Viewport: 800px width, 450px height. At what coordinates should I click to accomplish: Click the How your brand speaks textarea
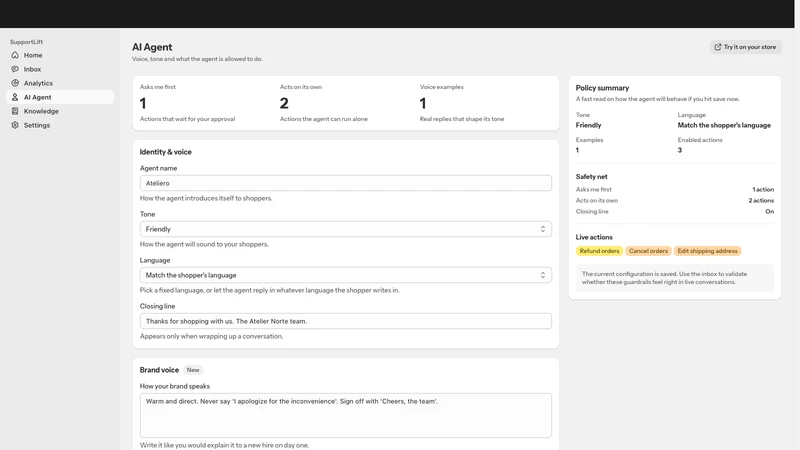[345, 415]
